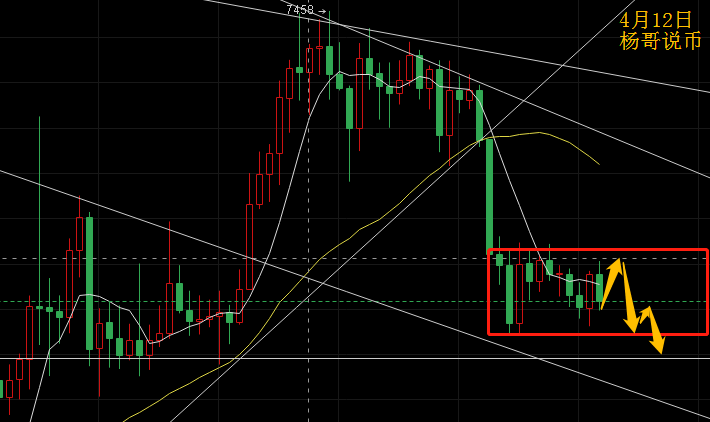This screenshot has height=422, width=710.
Task: Click the small arrow next to 7458
Action: [321, 11]
